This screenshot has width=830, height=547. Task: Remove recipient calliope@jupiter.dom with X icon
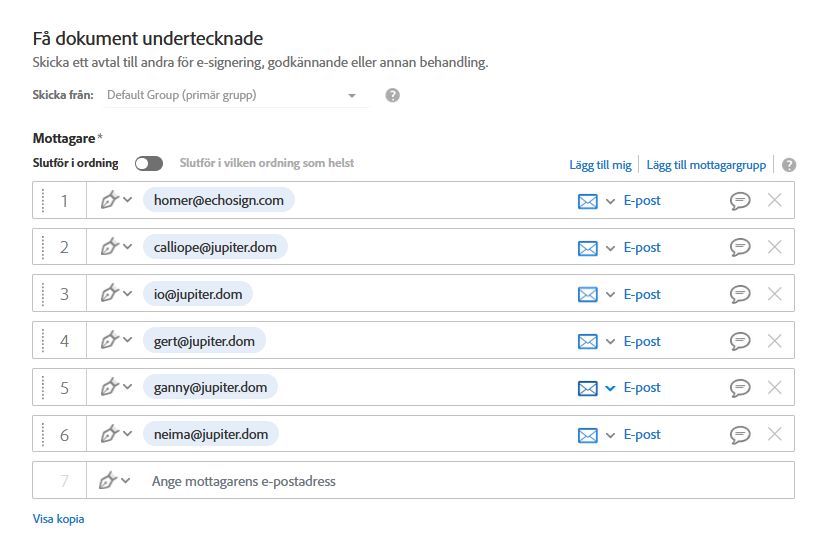click(774, 247)
